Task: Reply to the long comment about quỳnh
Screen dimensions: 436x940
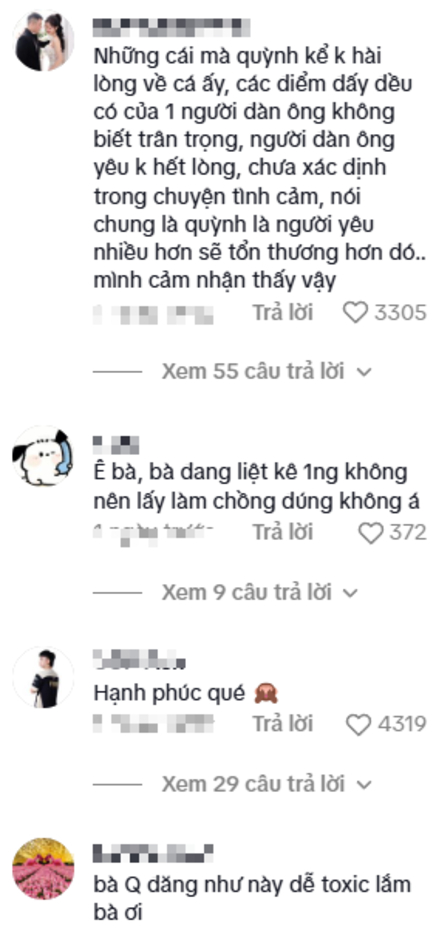Action: pyautogui.click(x=282, y=312)
